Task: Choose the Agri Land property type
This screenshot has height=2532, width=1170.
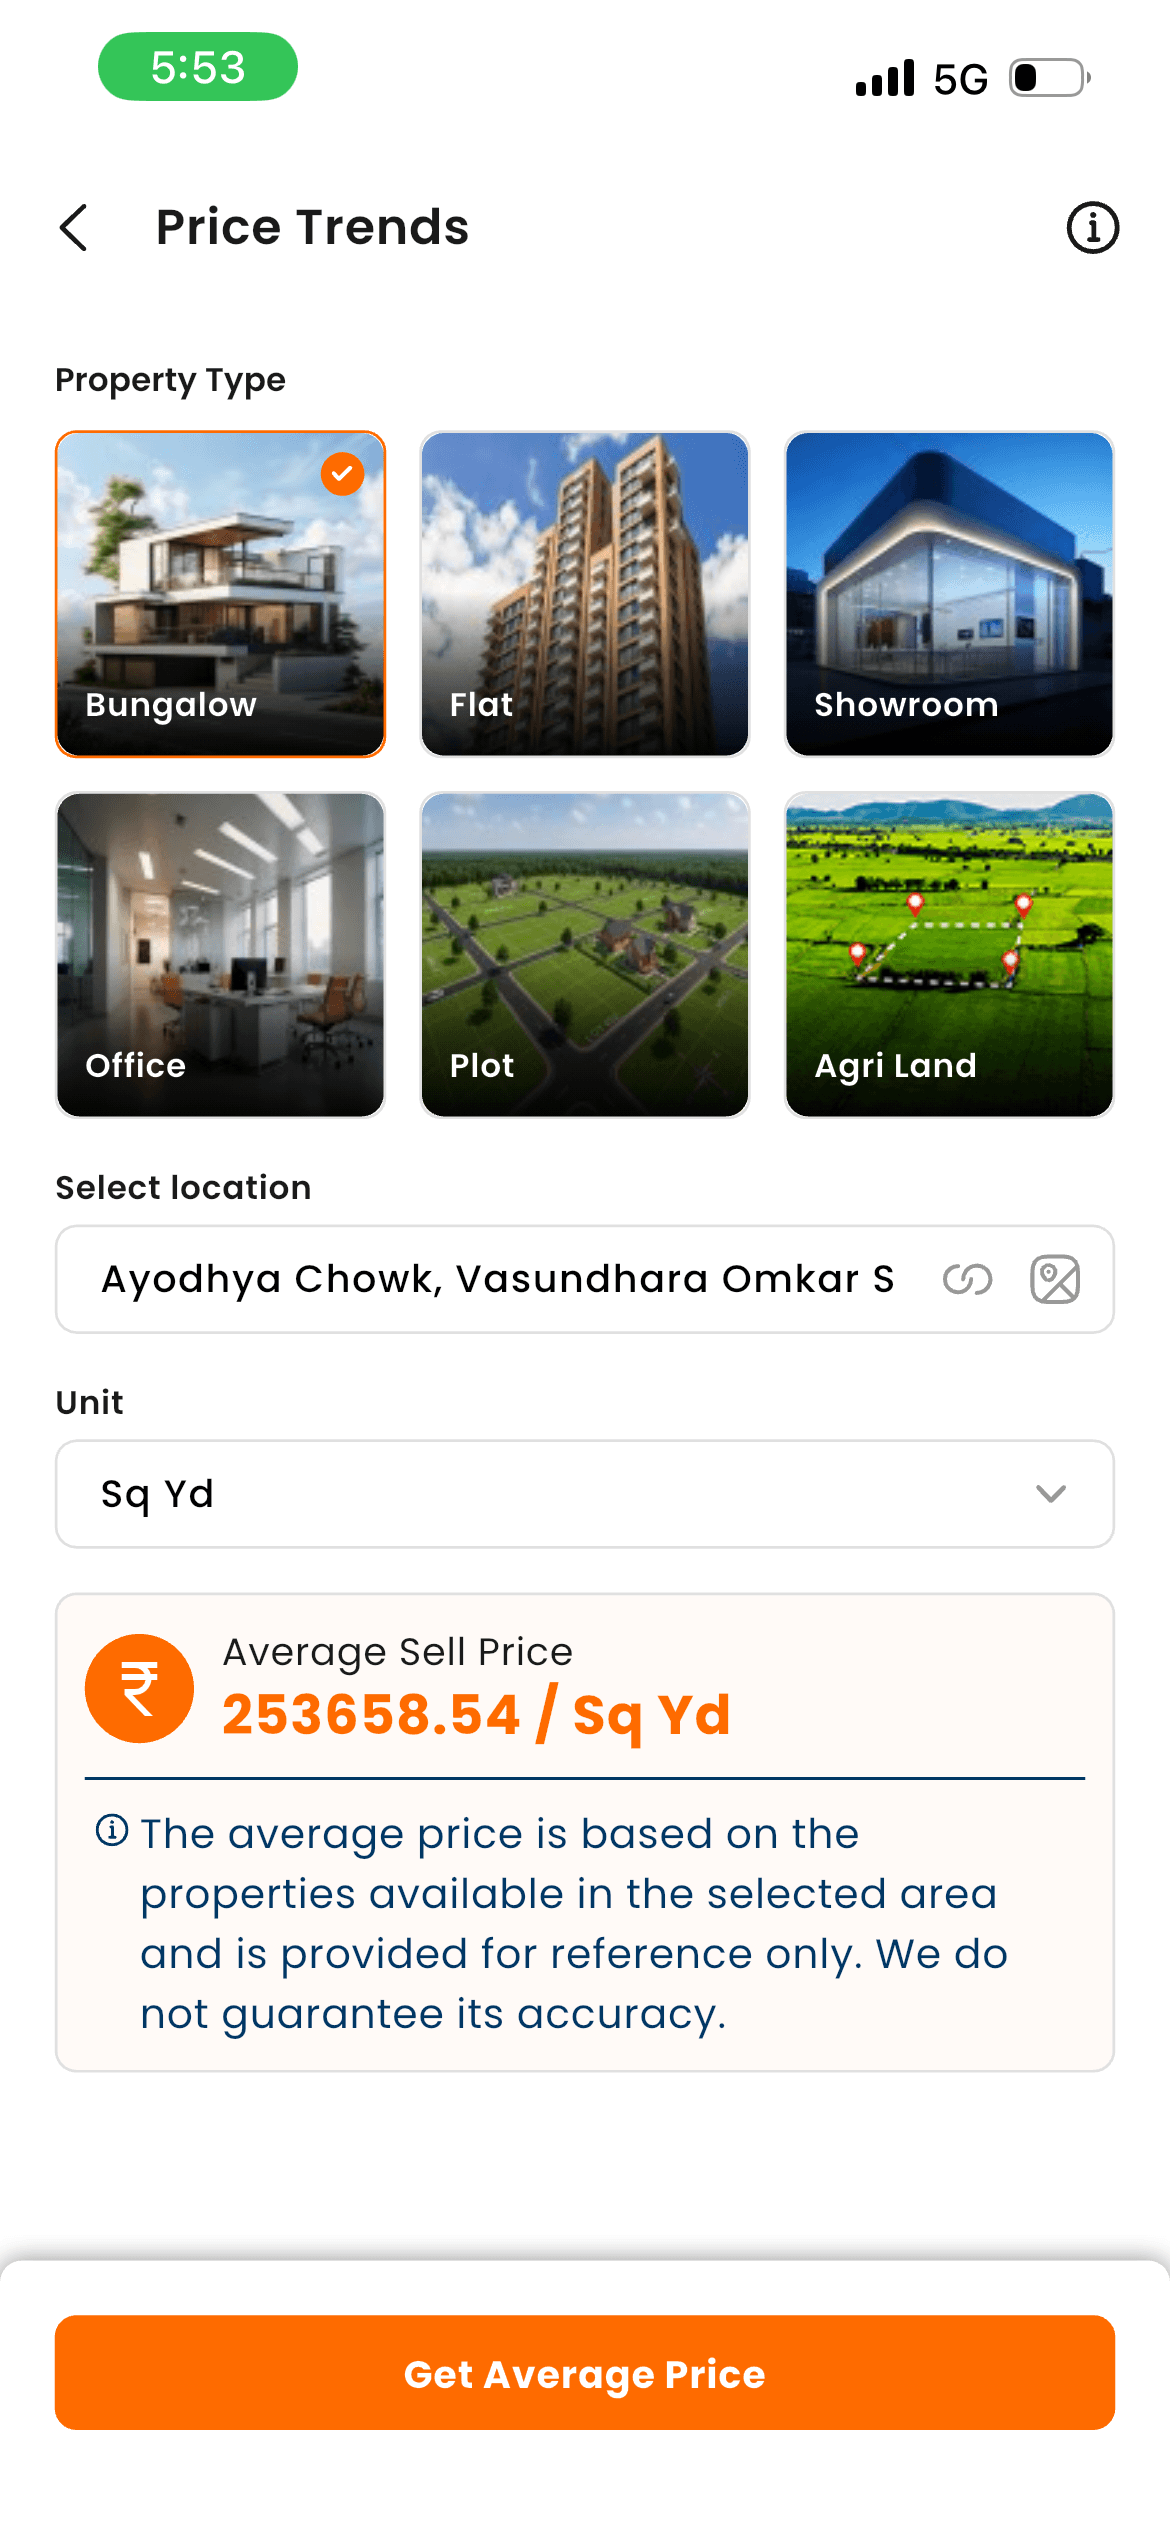Action: [949, 954]
